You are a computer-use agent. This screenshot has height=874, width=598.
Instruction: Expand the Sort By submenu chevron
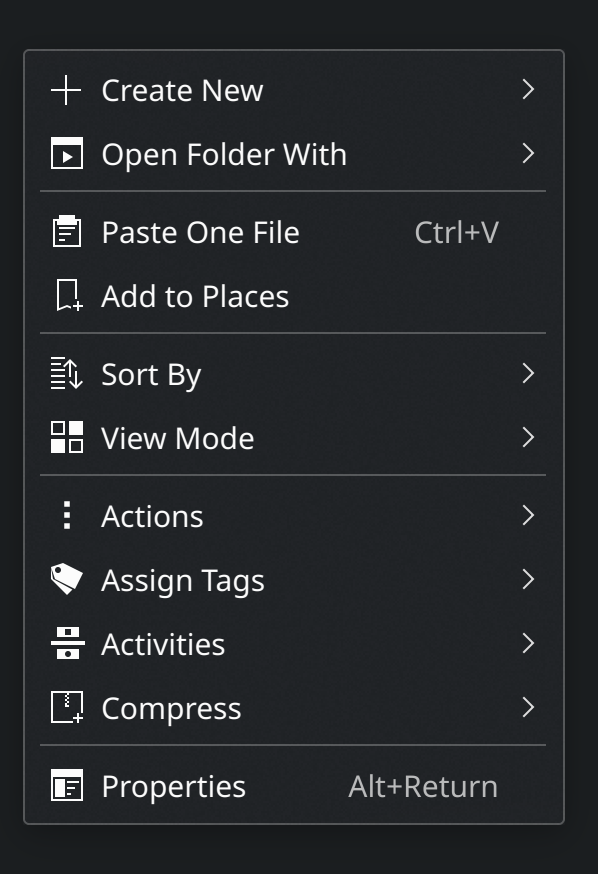pos(528,373)
